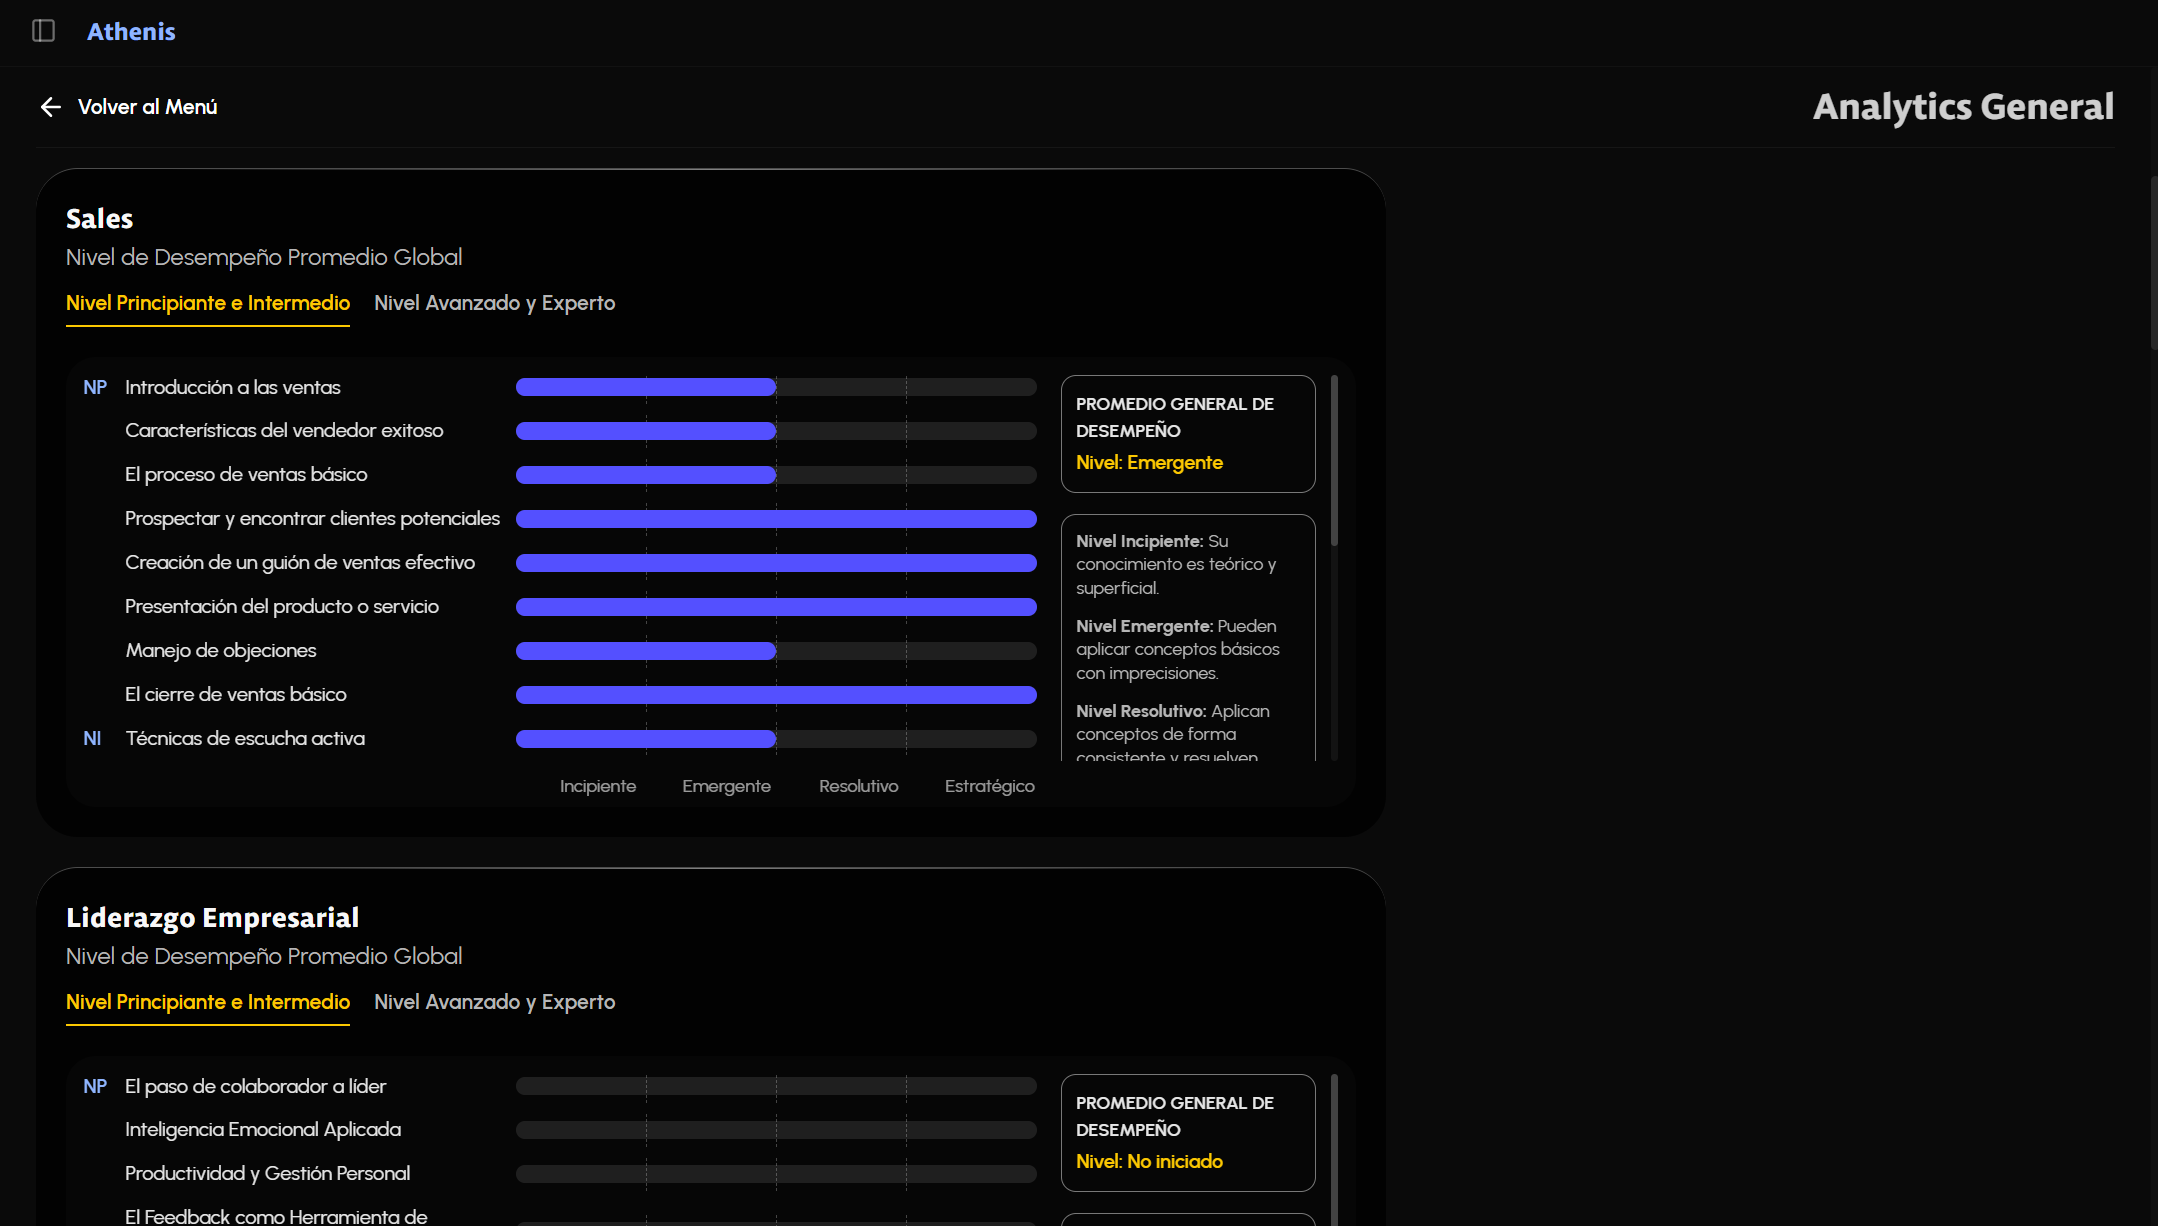
Task: Switch Liderazgo to Nivel Avanzado y Experto
Action: 494,1002
